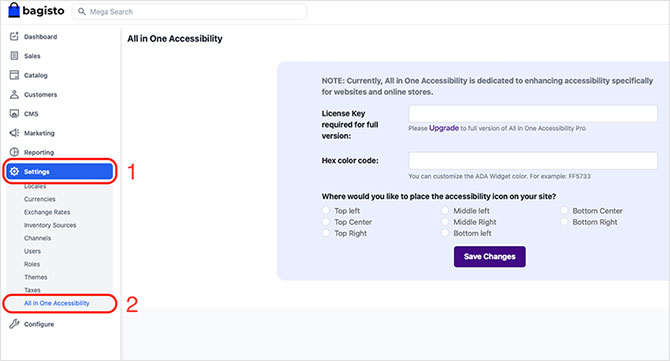
Task: Select the Settings menu label
Action: click(37, 171)
